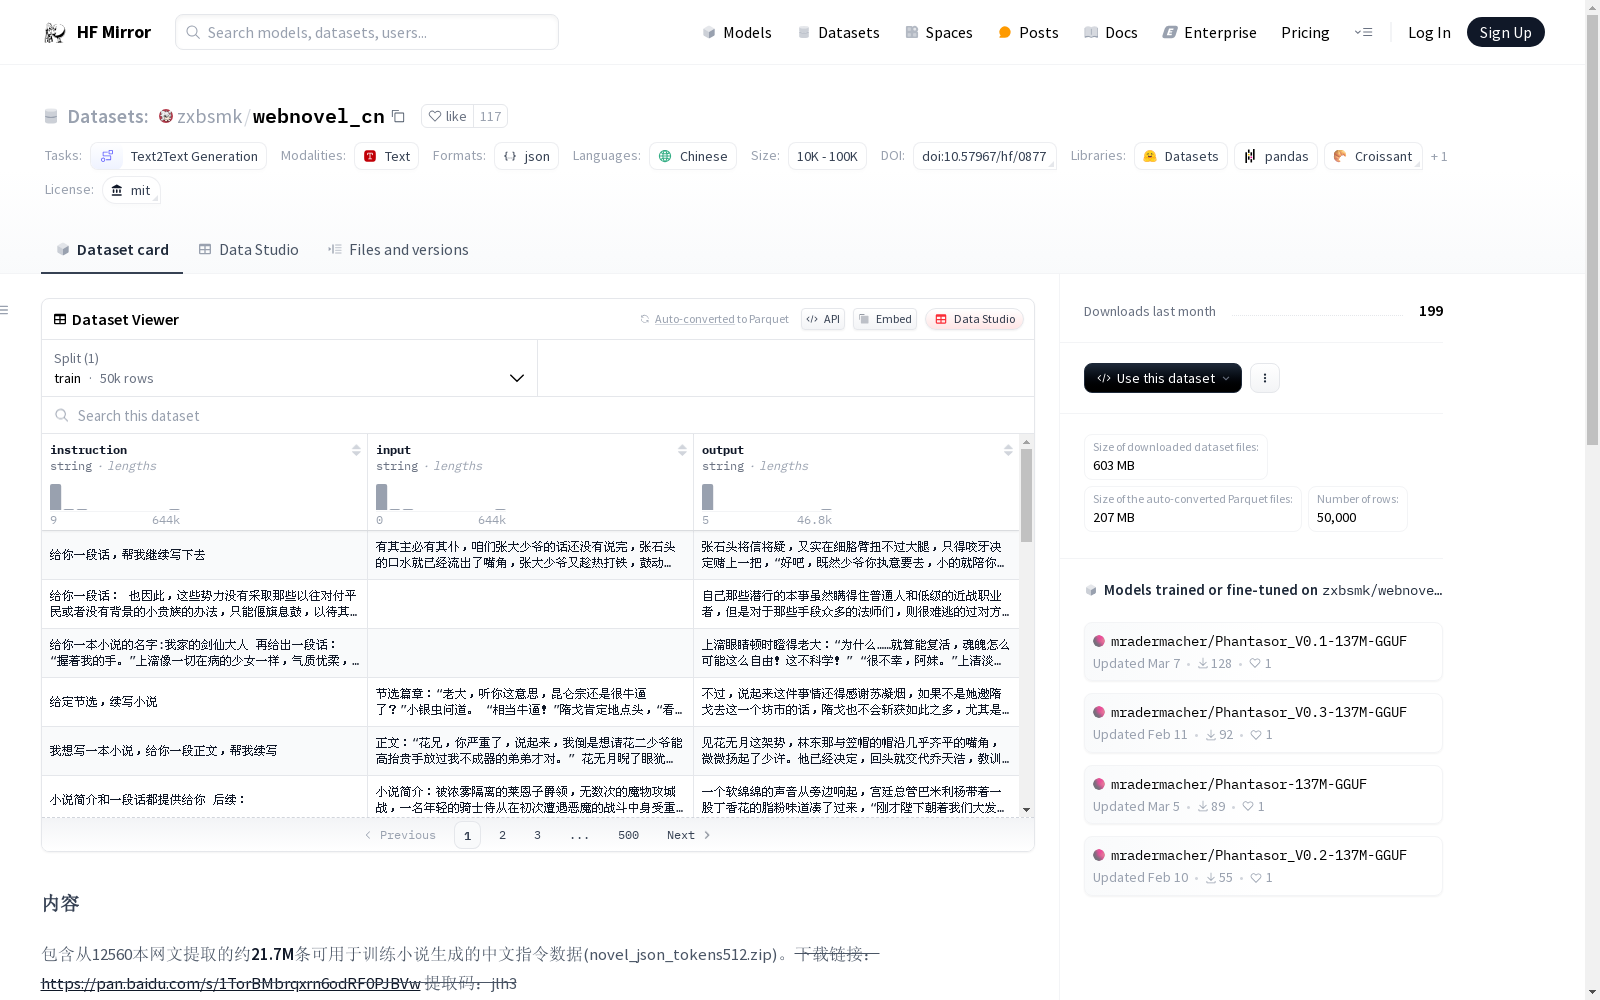The width and height of the screenshot is (1600, 1000).
Task: Open the Docs page
Action: click(1111, 32)
